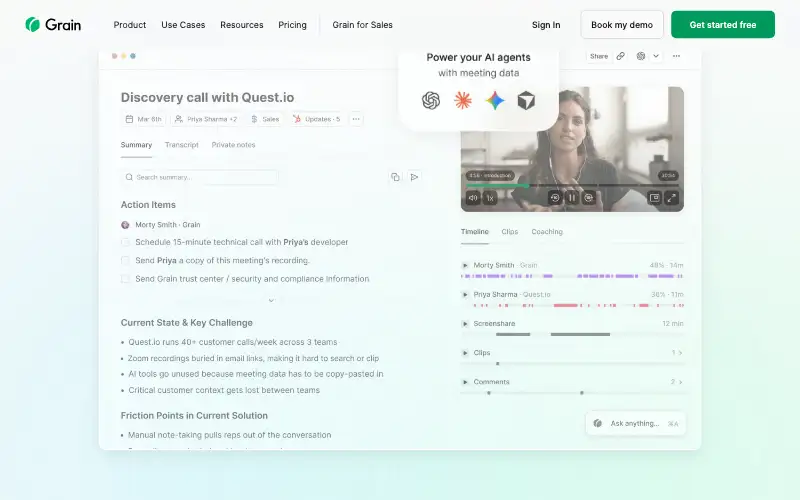Click the Mar 6th date chip
The image size is (800, 500).
(143, 119)
